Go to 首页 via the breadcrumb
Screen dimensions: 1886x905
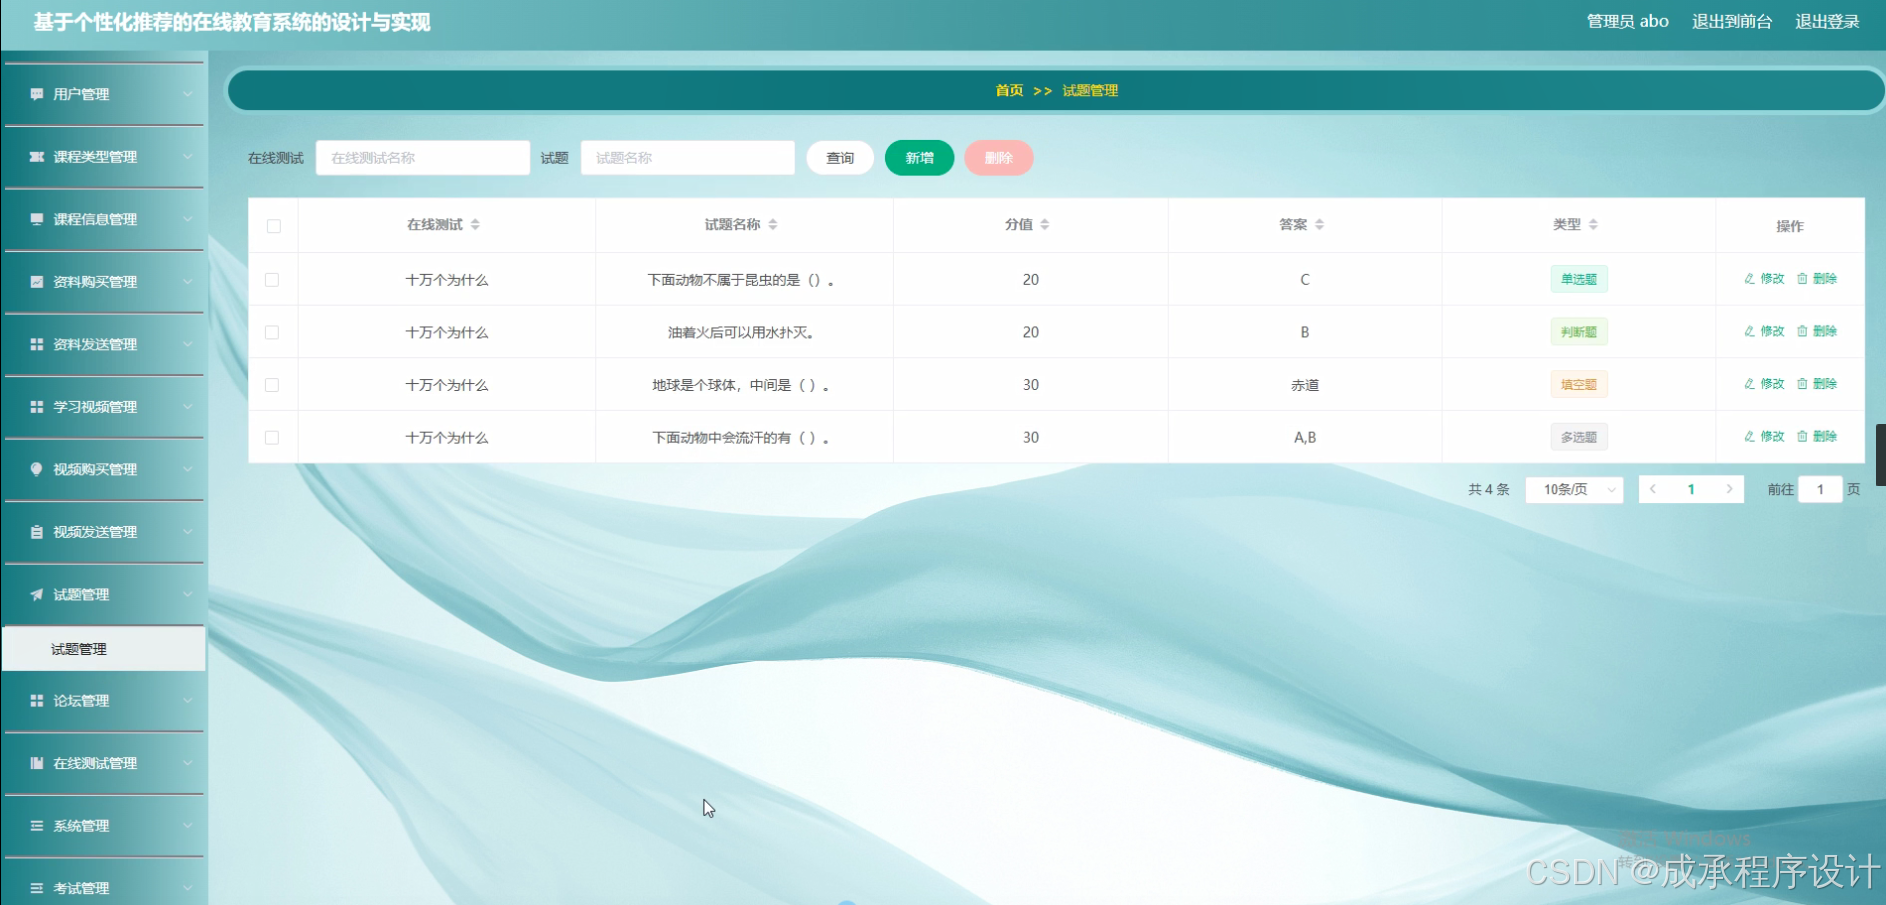[1009, 90]
